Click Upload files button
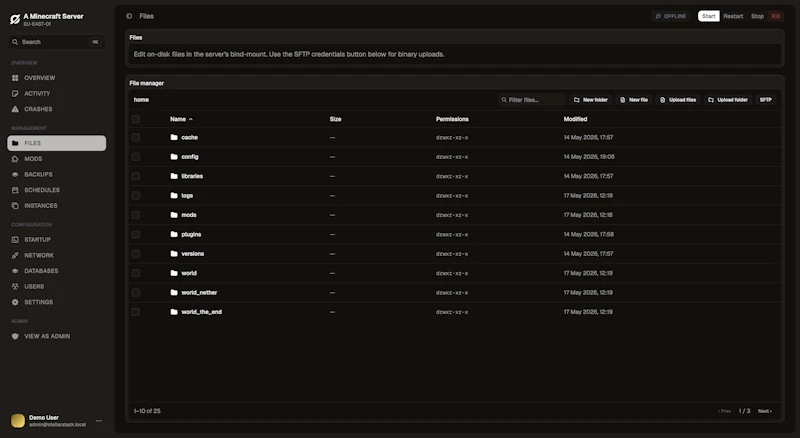This screenshot has width=800, height=438. tap(678, 100)
